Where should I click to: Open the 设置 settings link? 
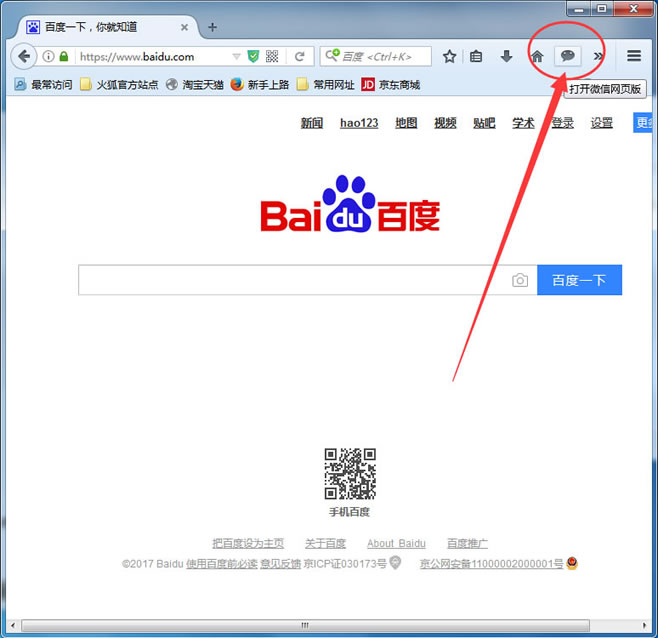[x=602, y=123]
